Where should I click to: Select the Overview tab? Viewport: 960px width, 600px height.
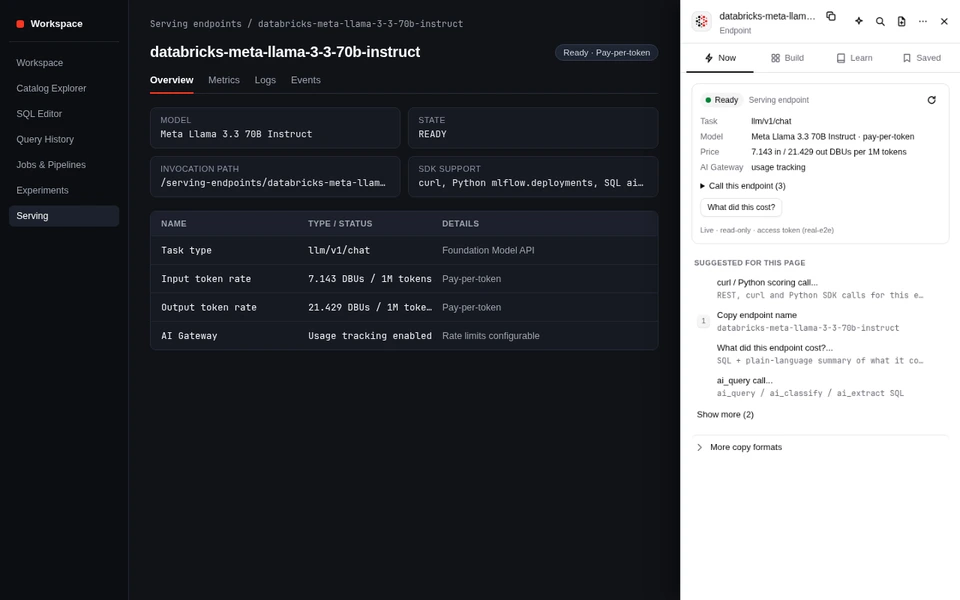(171, 80)
